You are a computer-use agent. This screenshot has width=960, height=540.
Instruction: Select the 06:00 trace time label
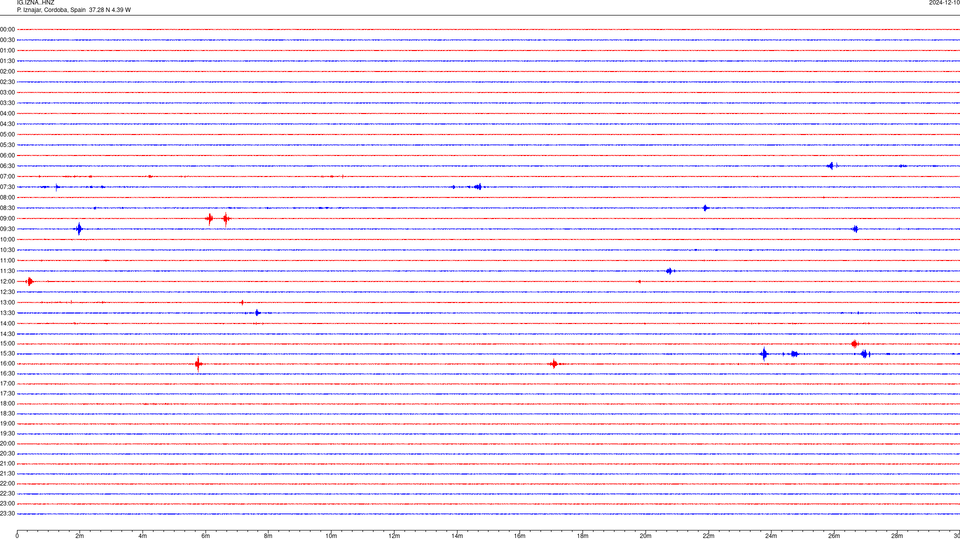click(7, 156)
